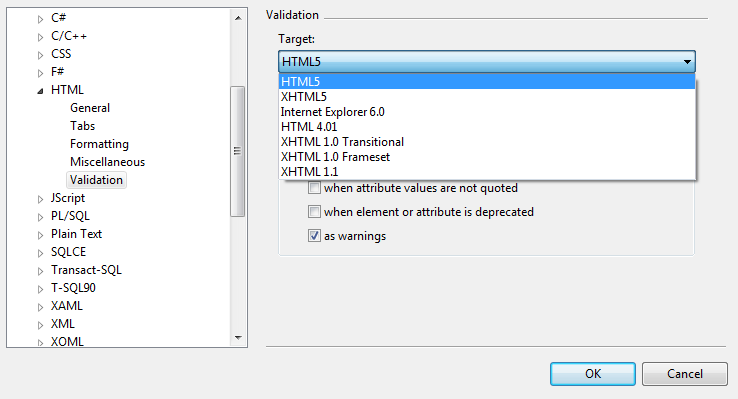Expand the Transact-SQL tree node
The height and width of the screenshot is (399, 738).
(40, 271)
